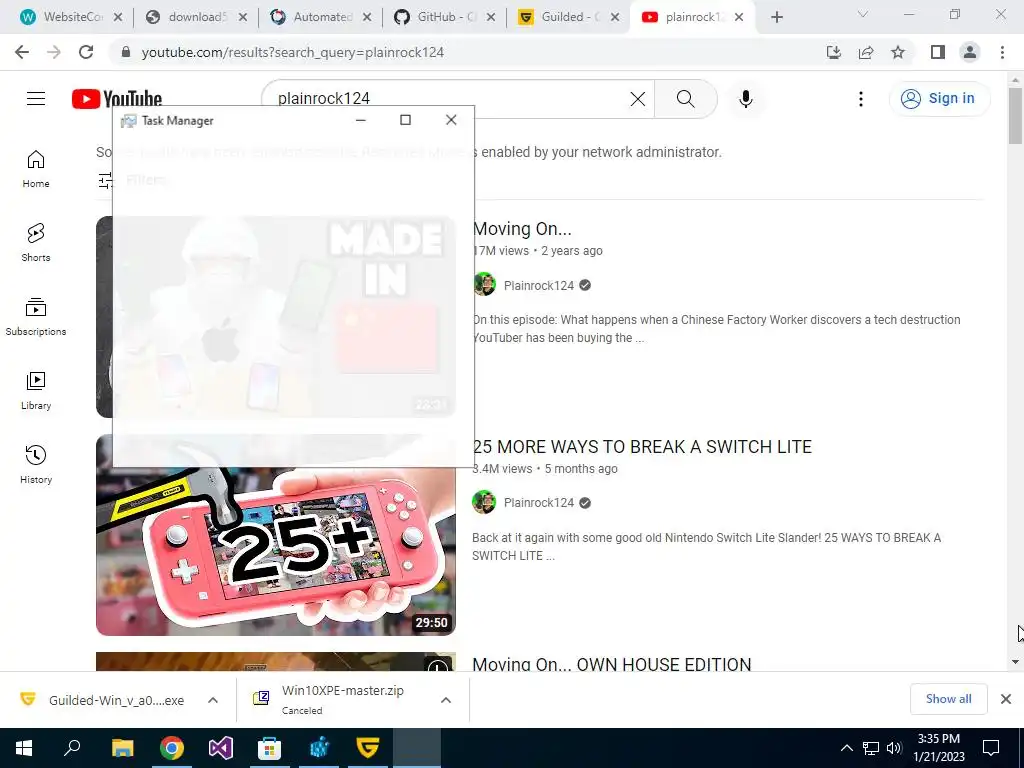This screenshot has height=768, width=1024.
Task: Open the volume speaker tray icon
Action: (x=894, y=748)
